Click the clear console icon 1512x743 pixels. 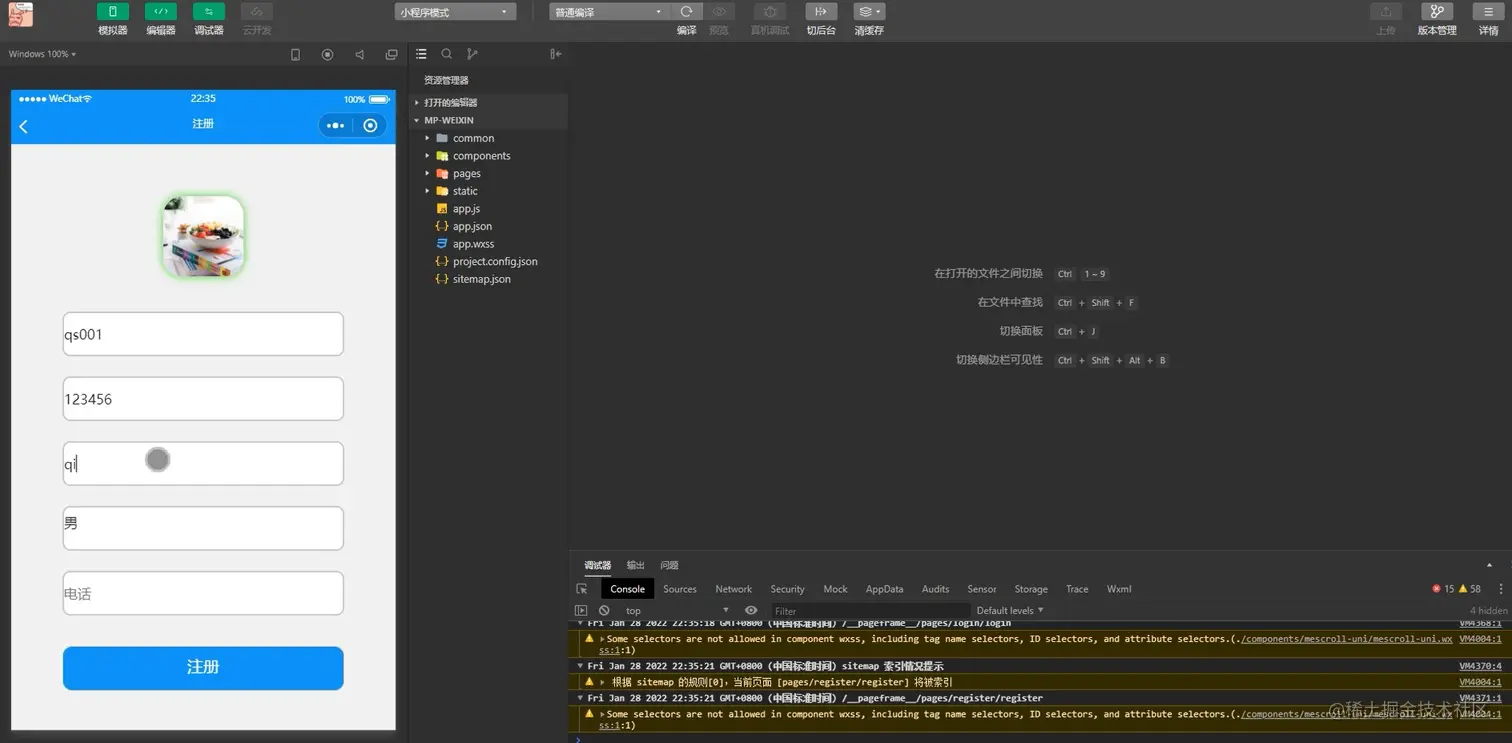click(x=604, y=610)
